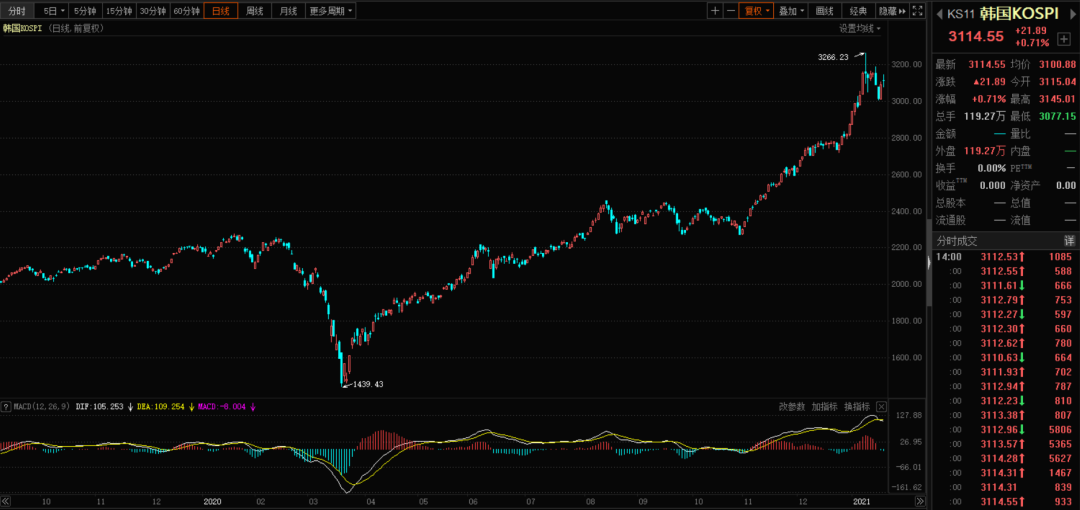Activate the 画线 drawing tool
The width and height of the screenshot is (1080, 510).
coord(824,11)
